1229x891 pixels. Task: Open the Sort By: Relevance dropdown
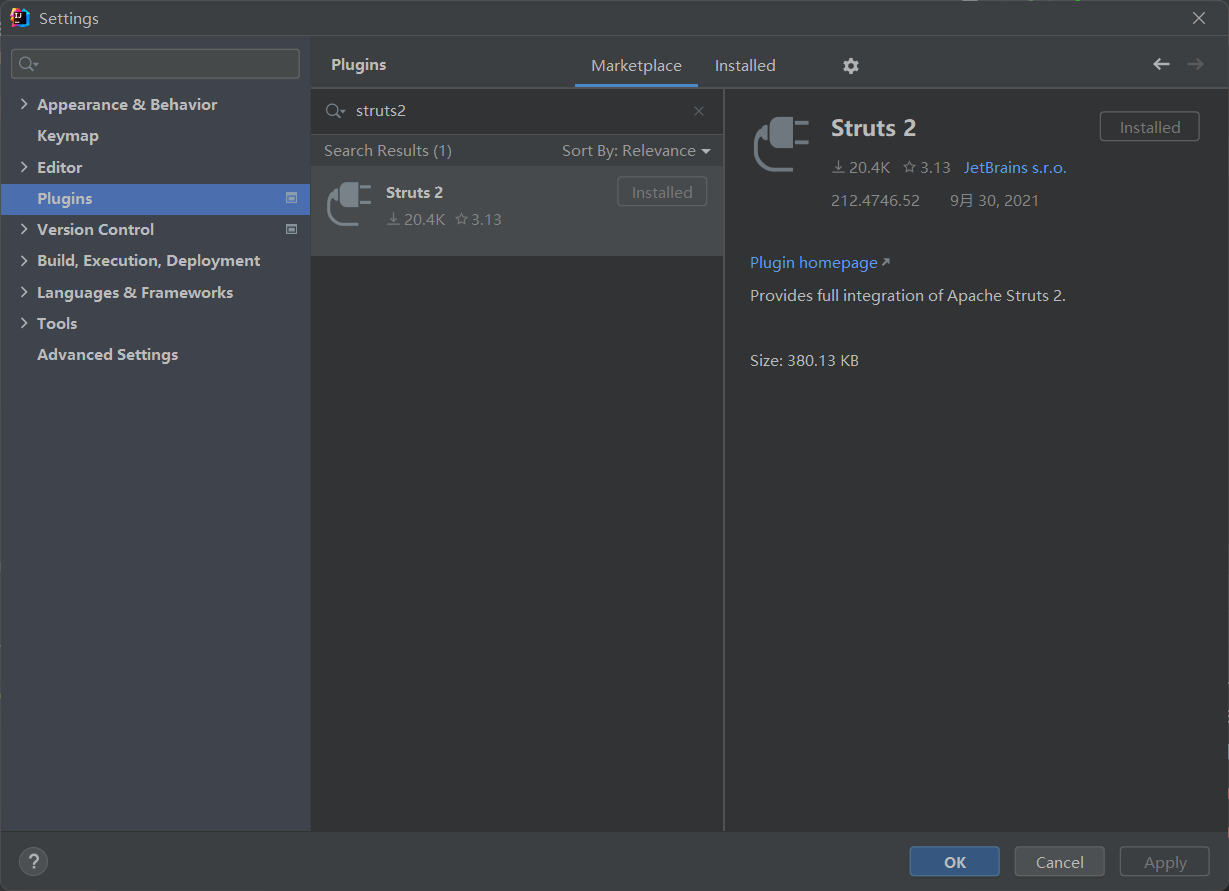coord(636,151)
